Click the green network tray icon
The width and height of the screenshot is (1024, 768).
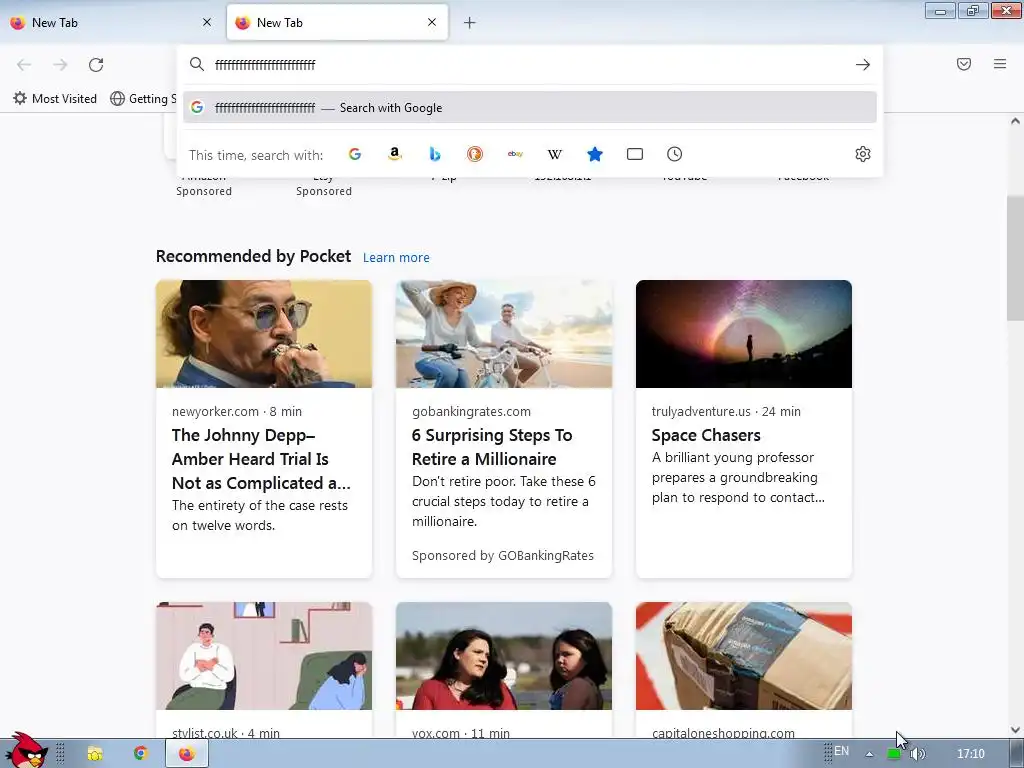893,754
